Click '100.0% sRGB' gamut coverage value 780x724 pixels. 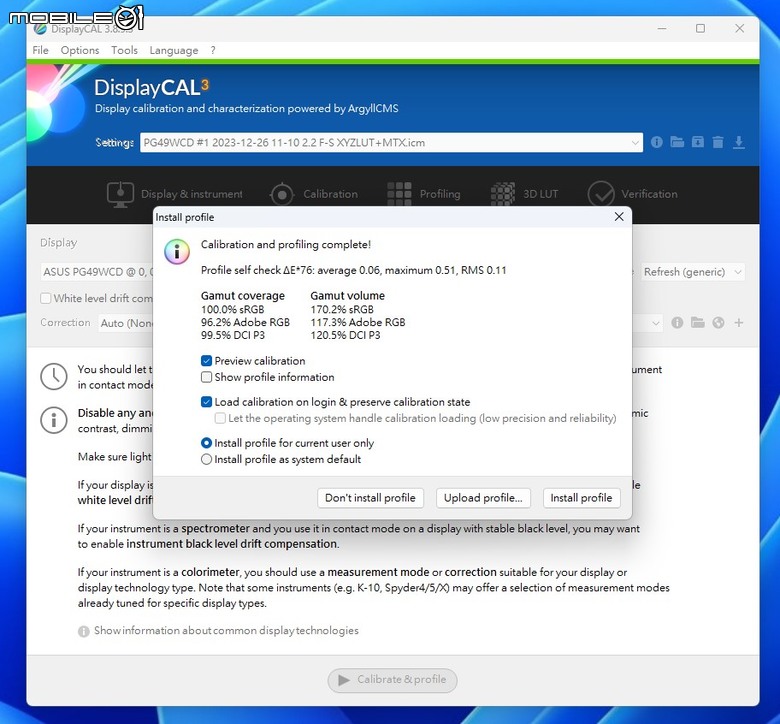pyautogui.click(x=232, y=310)
